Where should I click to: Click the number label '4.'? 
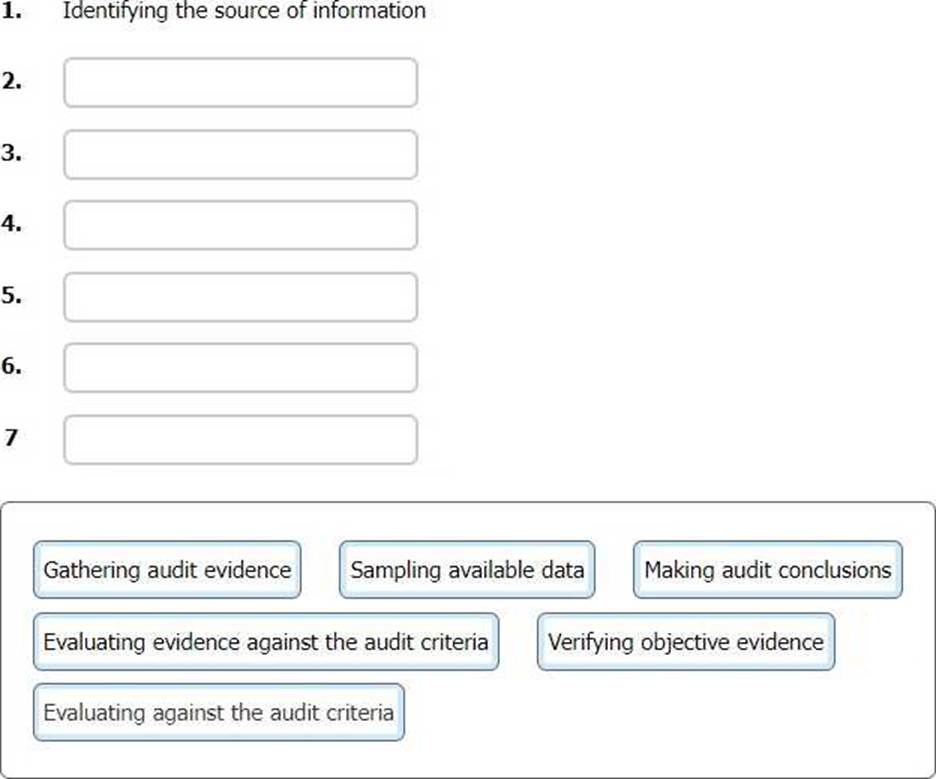coord(11,224)
